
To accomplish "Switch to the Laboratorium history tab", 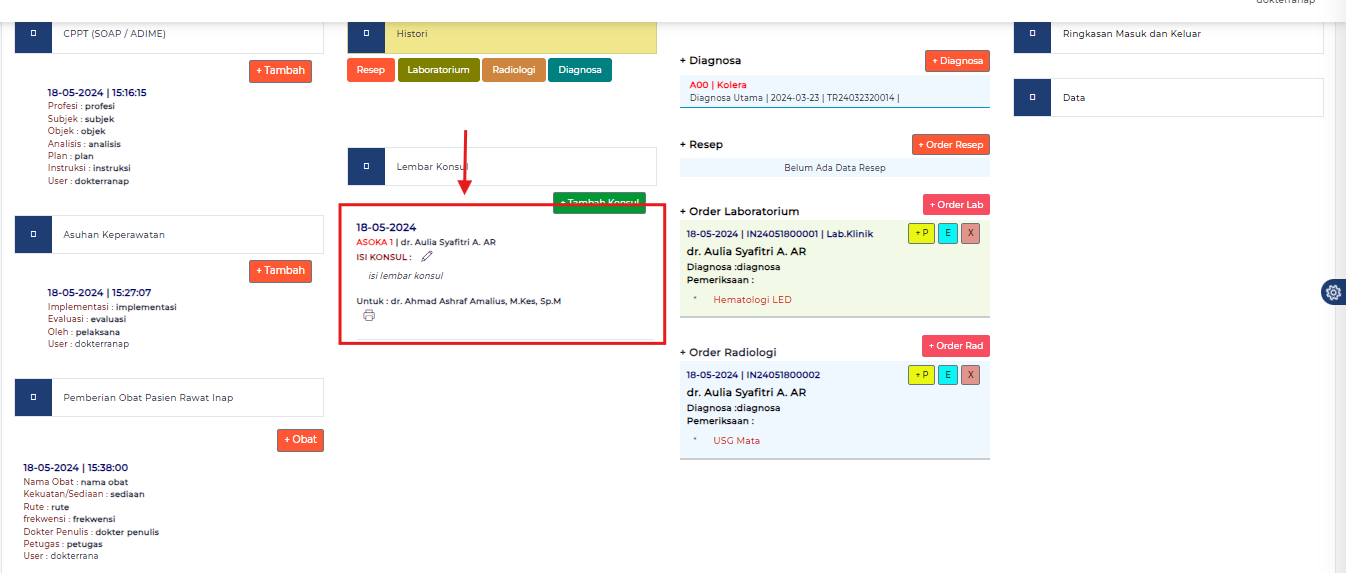I will 438,70.
